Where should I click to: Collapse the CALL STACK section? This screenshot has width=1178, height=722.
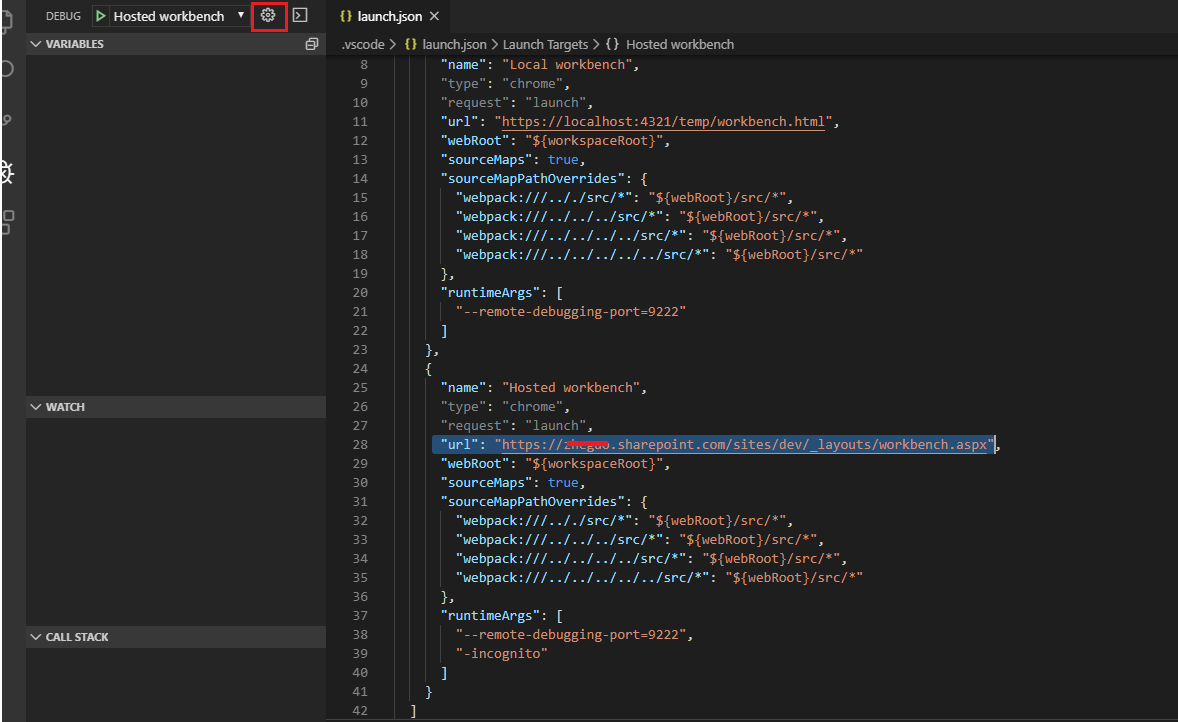176,636
